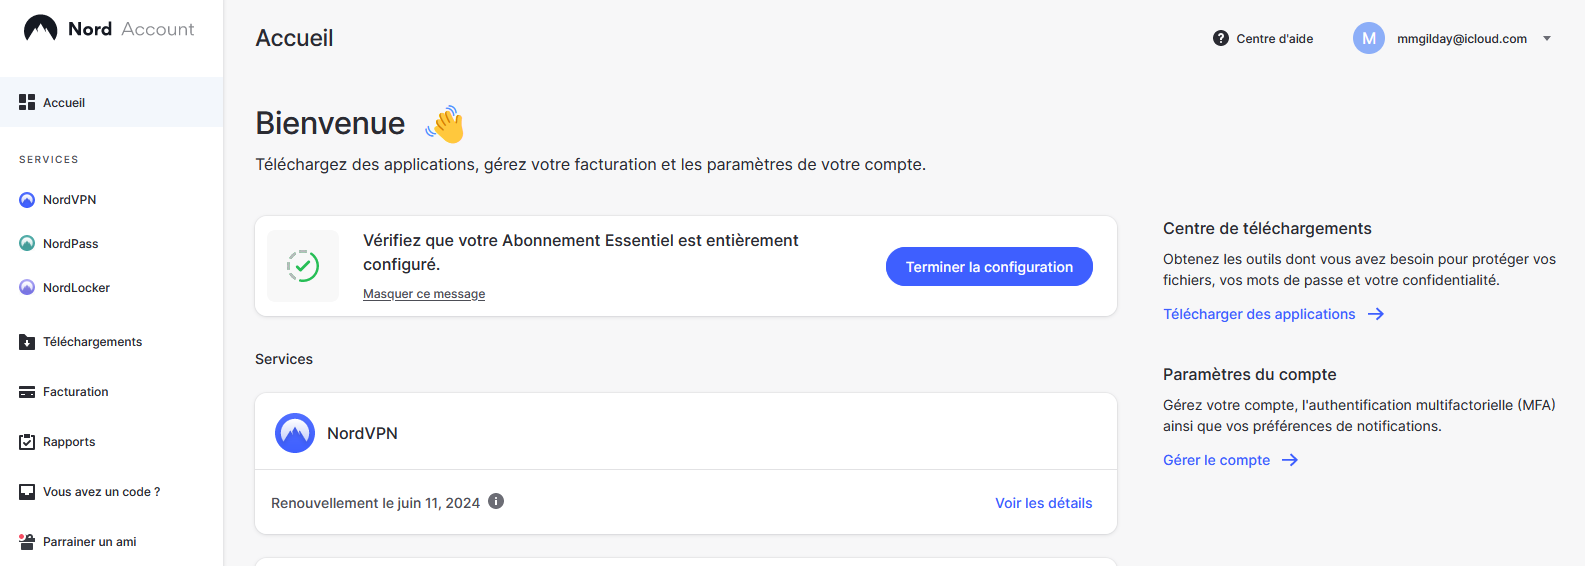
Task: Click Gérer le compte link
Action: tap(1216, 460)
